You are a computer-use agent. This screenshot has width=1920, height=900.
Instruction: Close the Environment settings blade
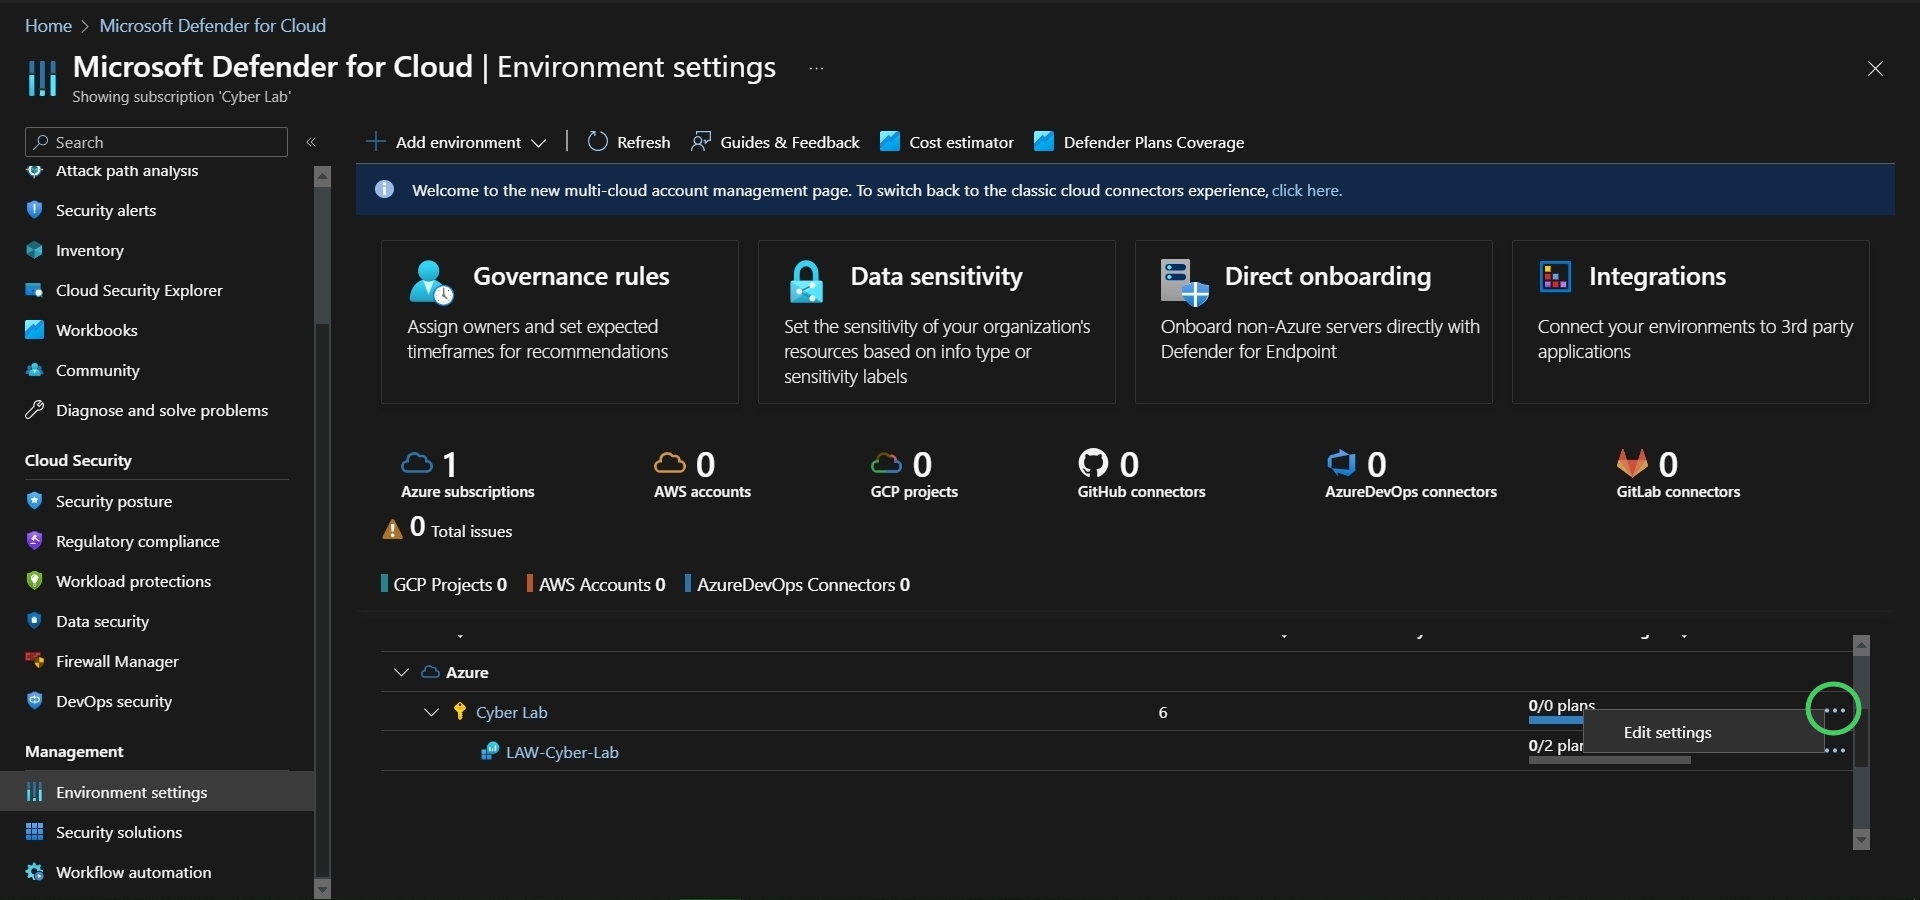[x=1875, y=68]
